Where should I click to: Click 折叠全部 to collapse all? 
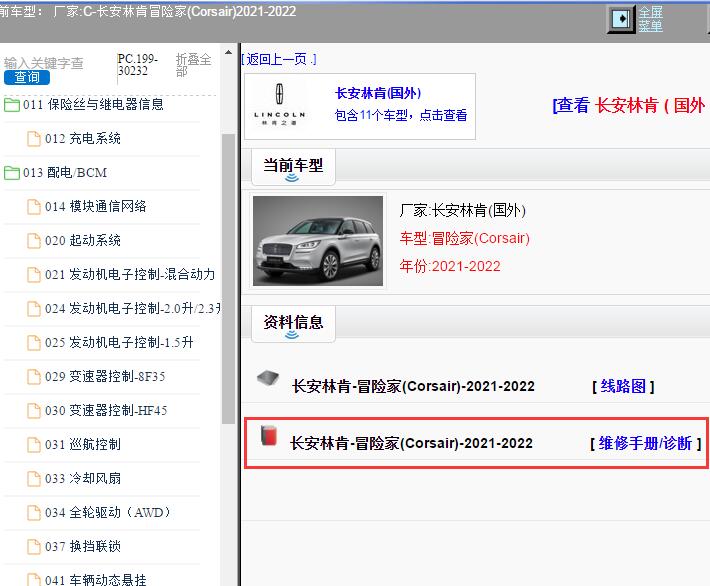pyautogui.click(x=193, y=65)
